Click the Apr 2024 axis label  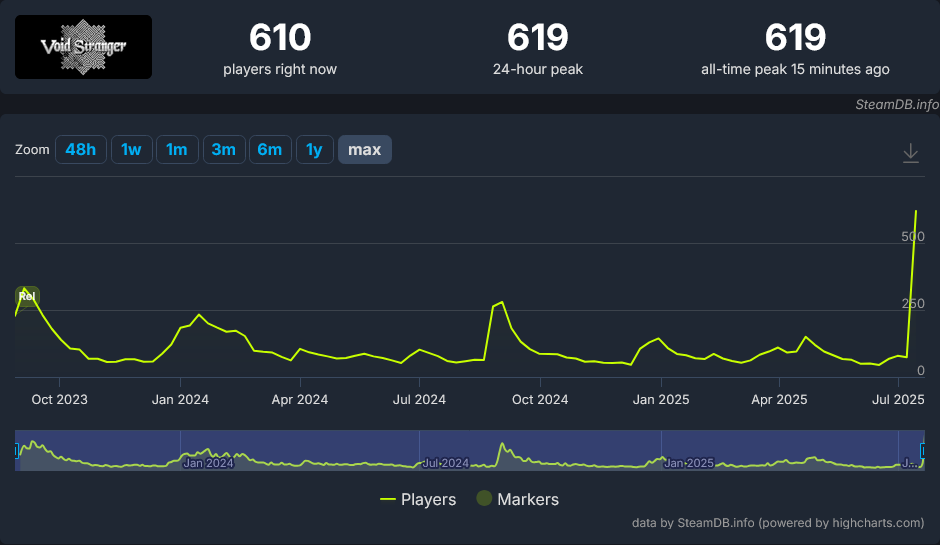click(300, 399)
